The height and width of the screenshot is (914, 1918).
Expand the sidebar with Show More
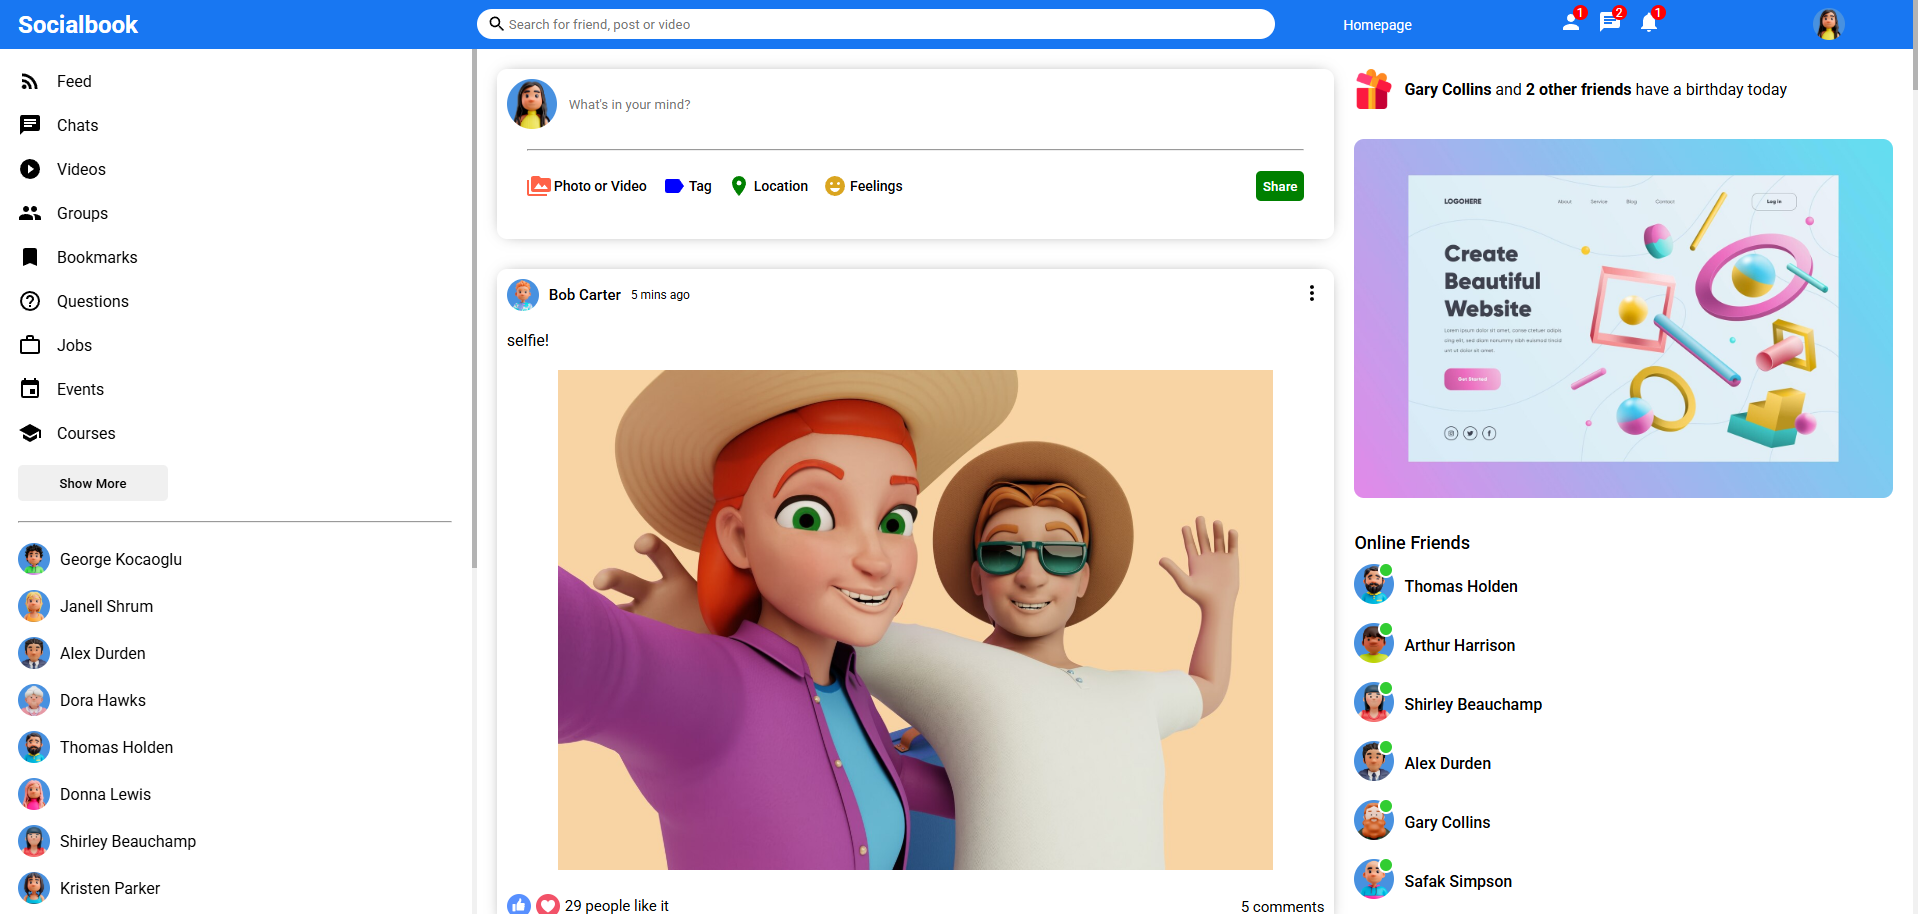pyautogui.click(x=92, y=483)
